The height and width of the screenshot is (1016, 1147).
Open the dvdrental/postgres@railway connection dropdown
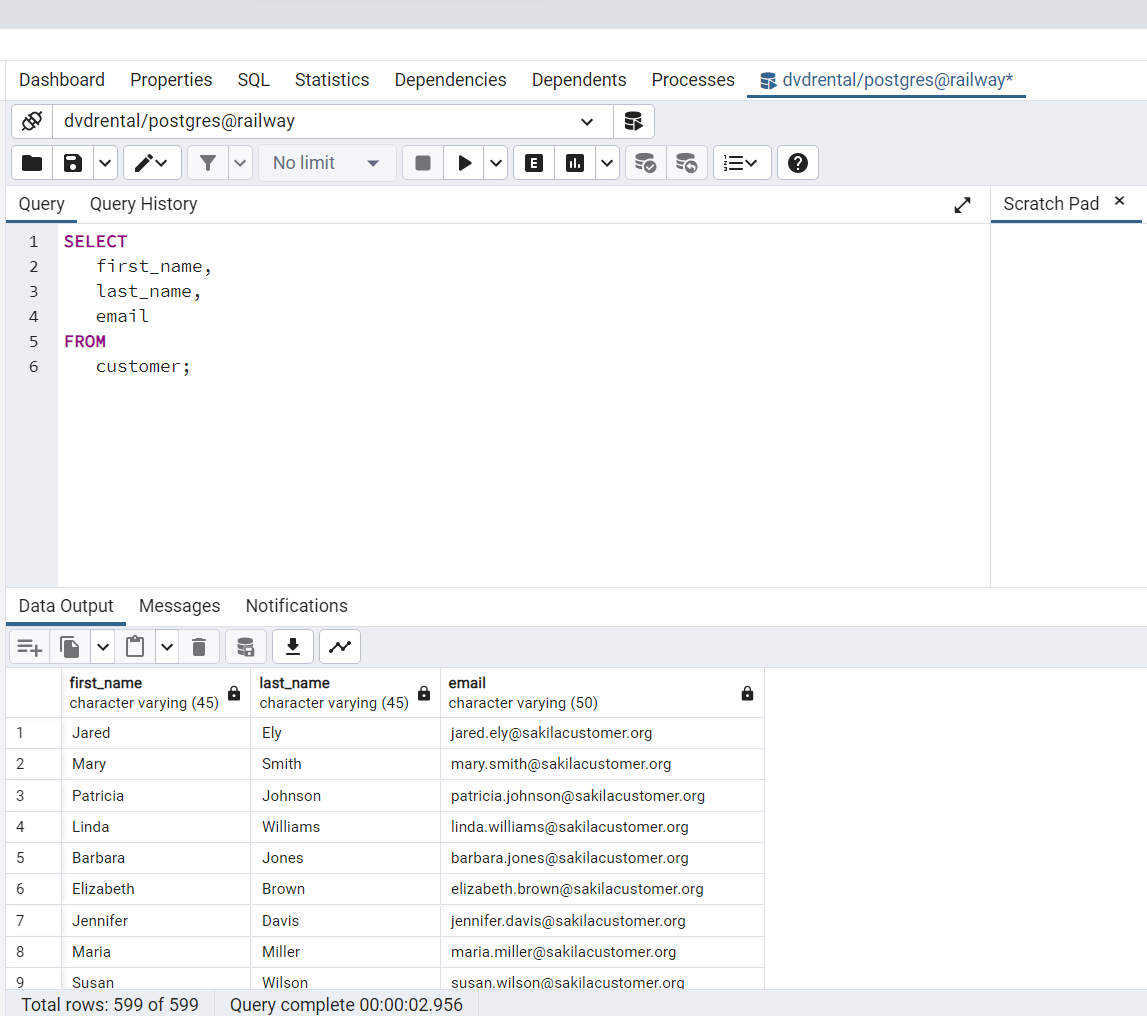pos(333,121)
